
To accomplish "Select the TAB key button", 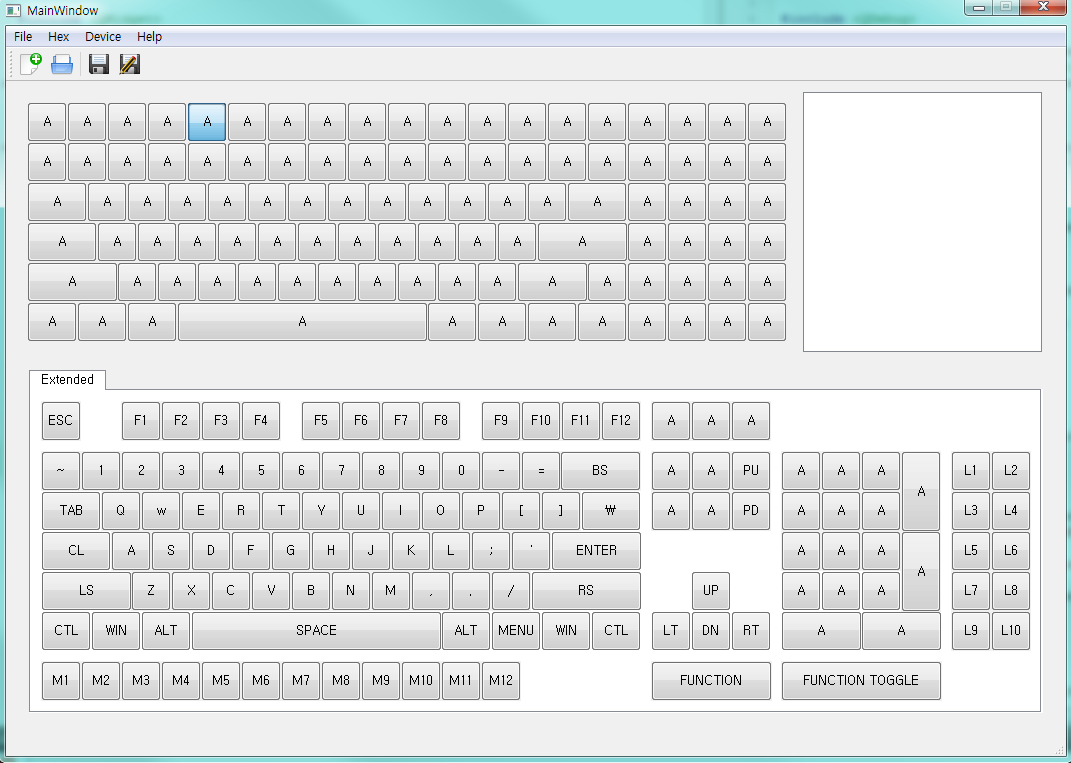I will coord(71,511).
